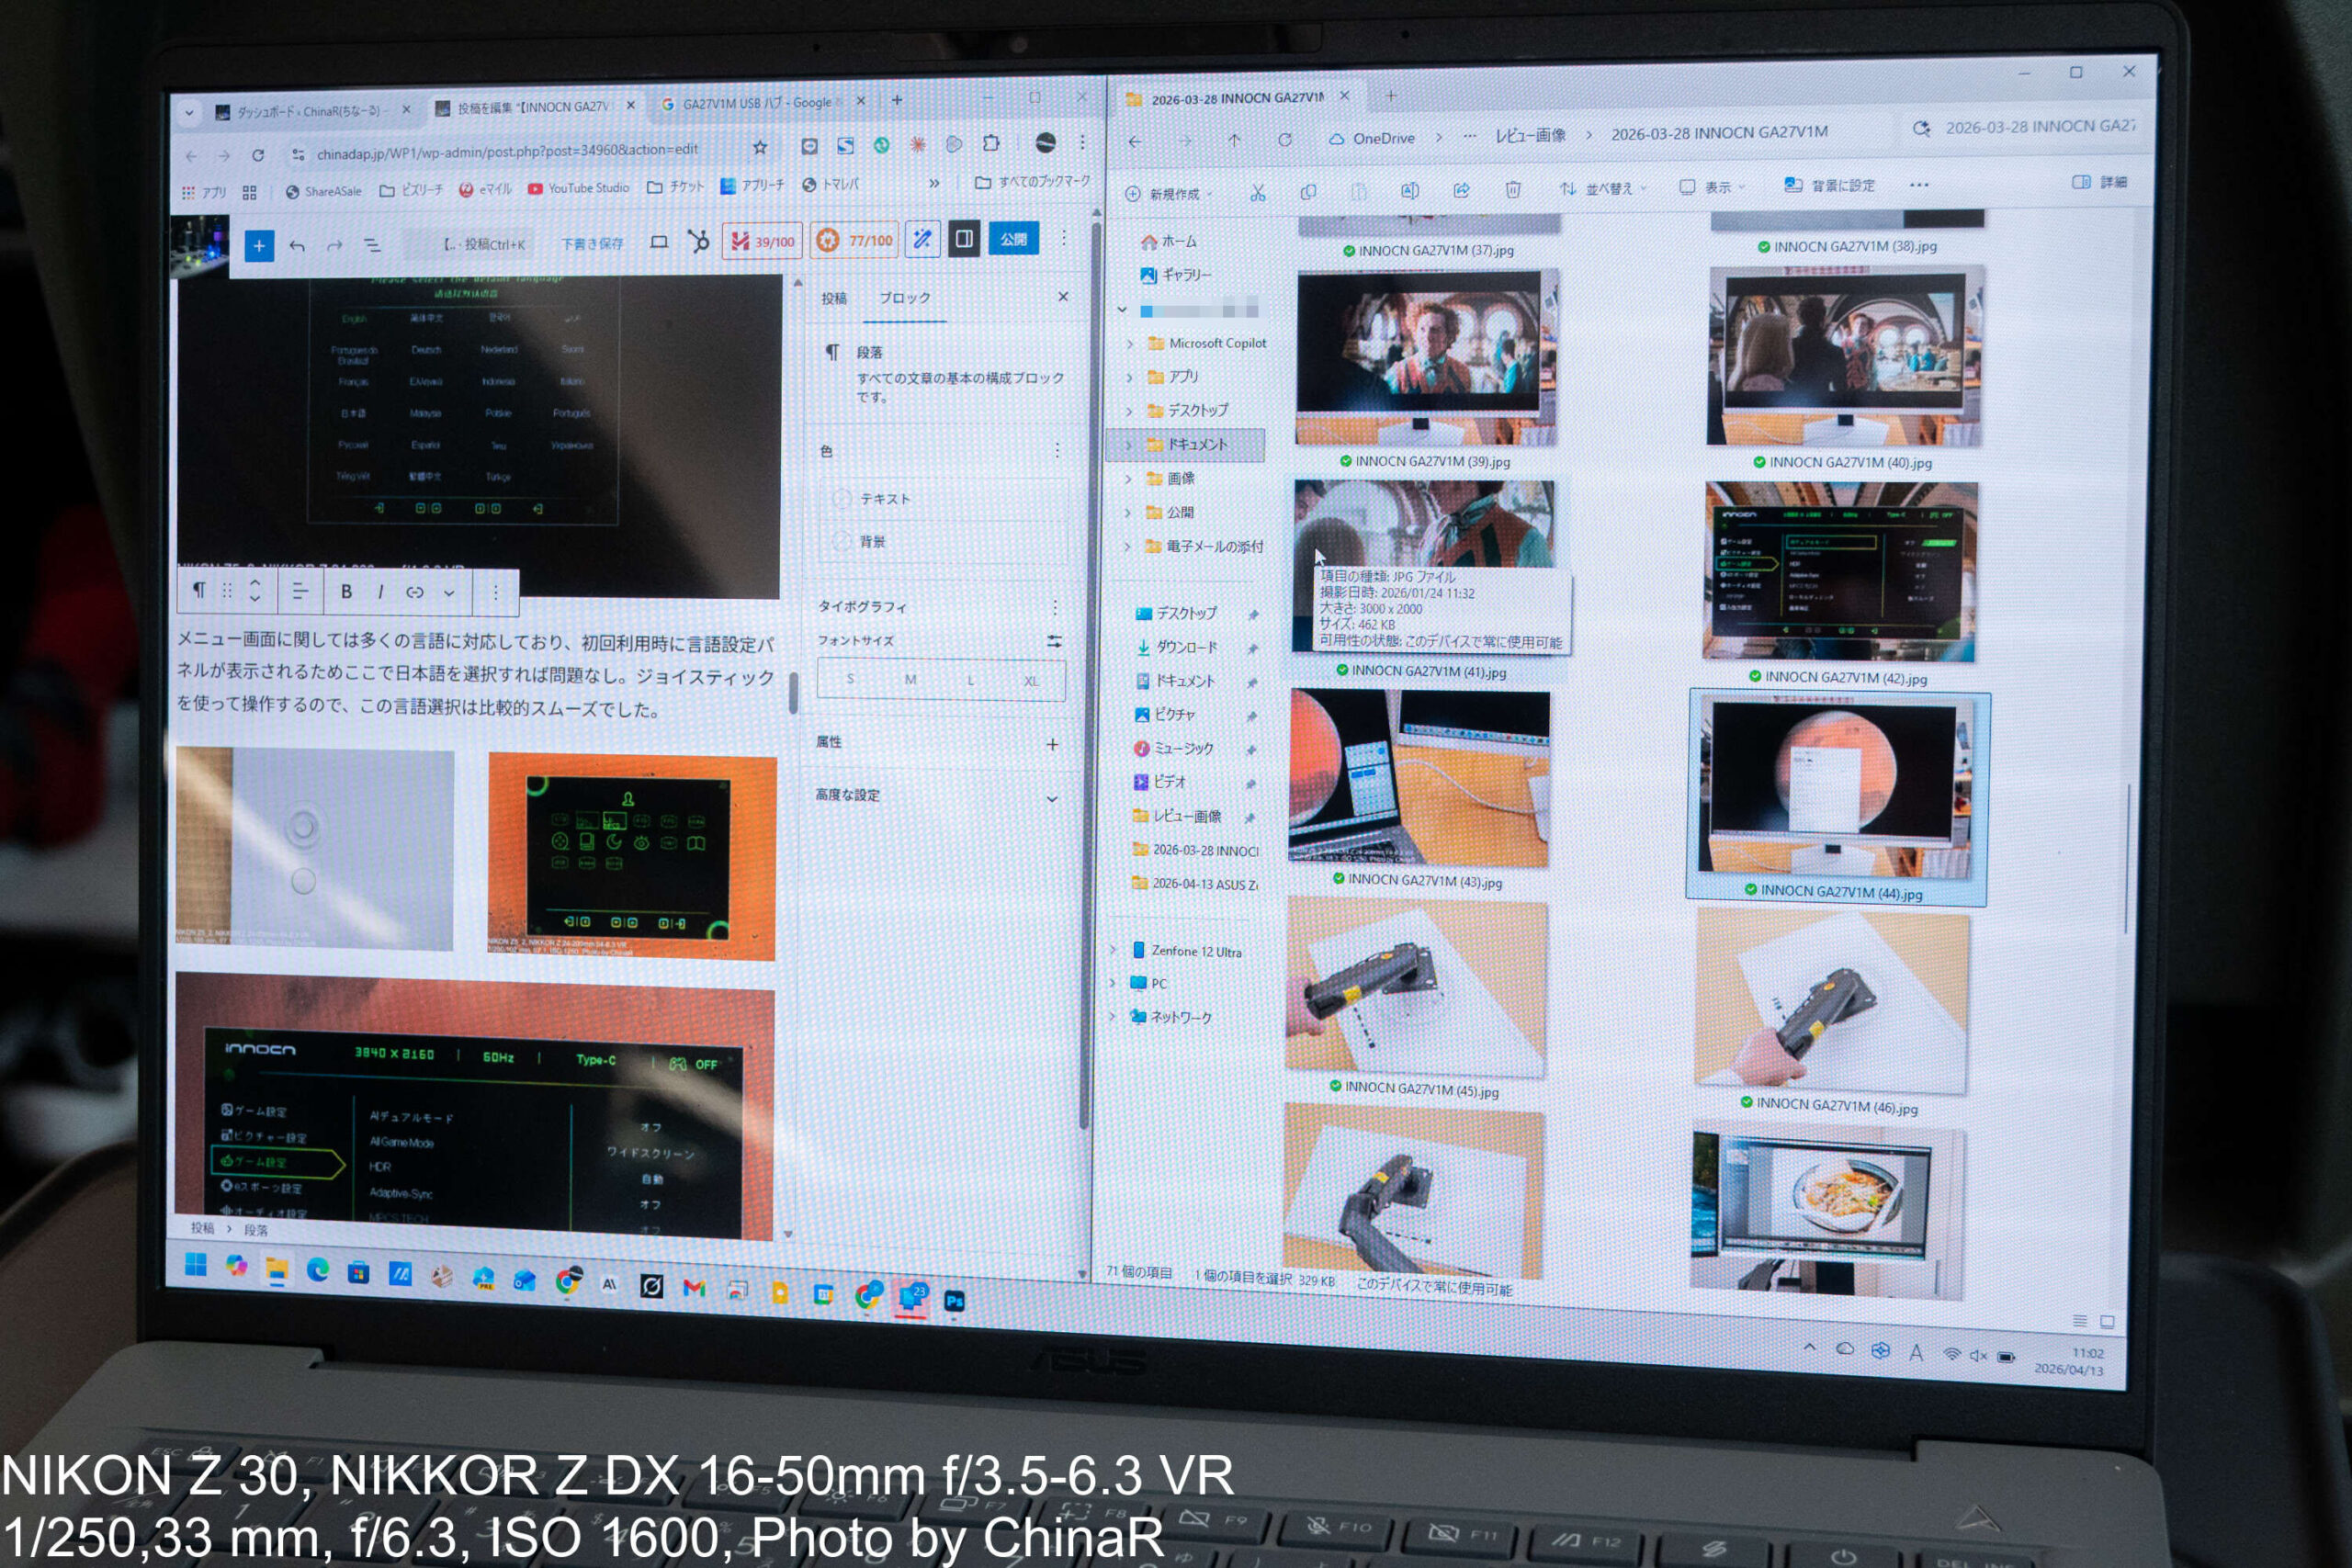The image size is (2352, 1568).
Task: Select INNOCN GA27V1M (42).jpg thumbnail
Action: coord(1839,571)
